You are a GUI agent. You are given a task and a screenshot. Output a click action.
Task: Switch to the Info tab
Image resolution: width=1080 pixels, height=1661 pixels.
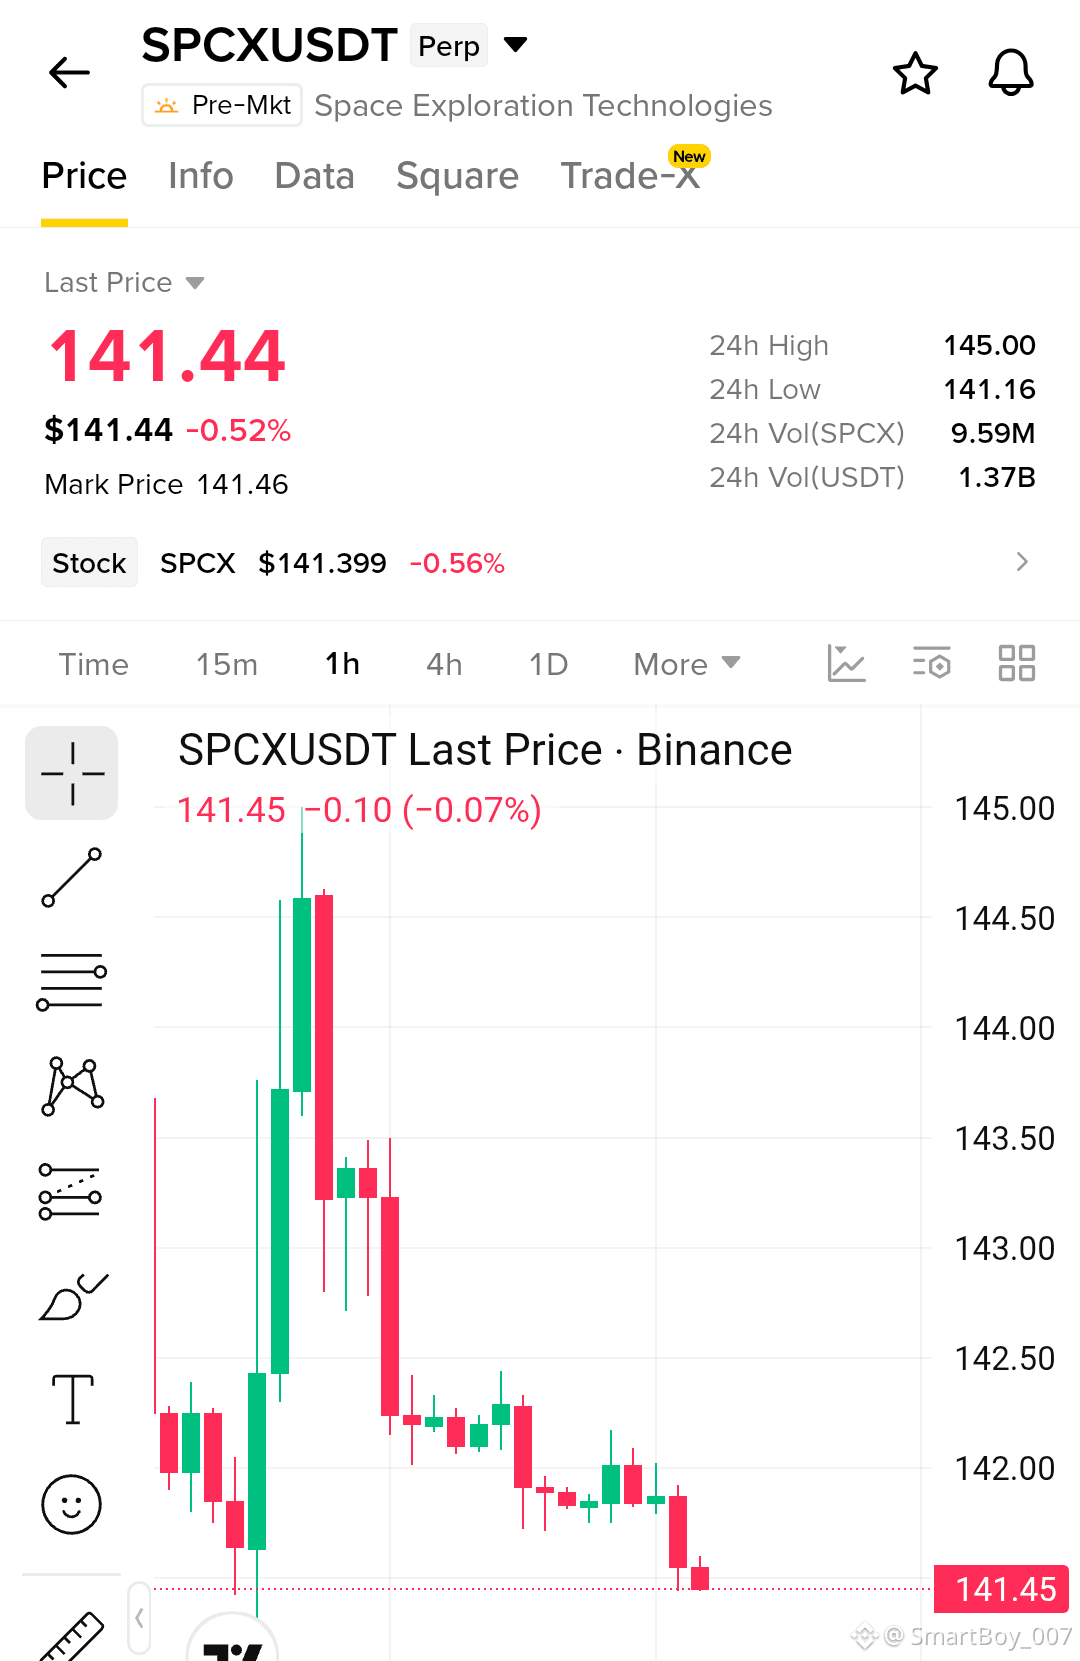click(201, 176)
